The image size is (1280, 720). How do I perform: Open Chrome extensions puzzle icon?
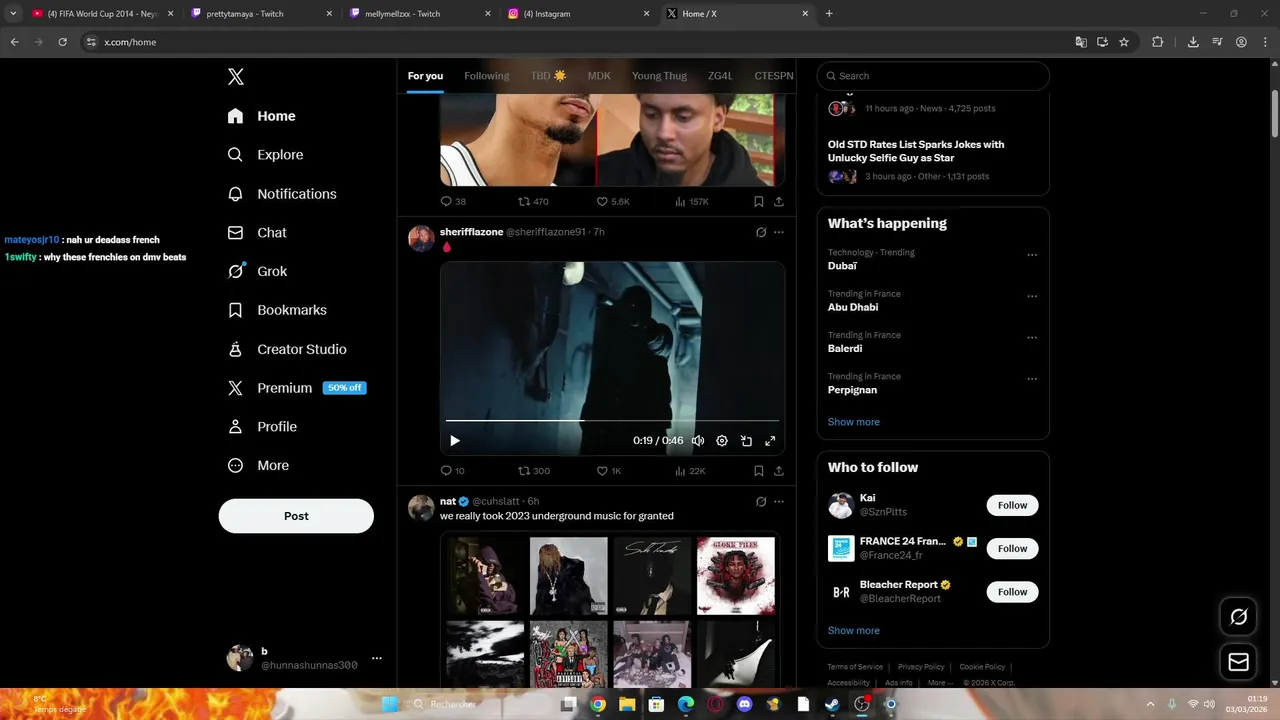(x=1158, y=42)
